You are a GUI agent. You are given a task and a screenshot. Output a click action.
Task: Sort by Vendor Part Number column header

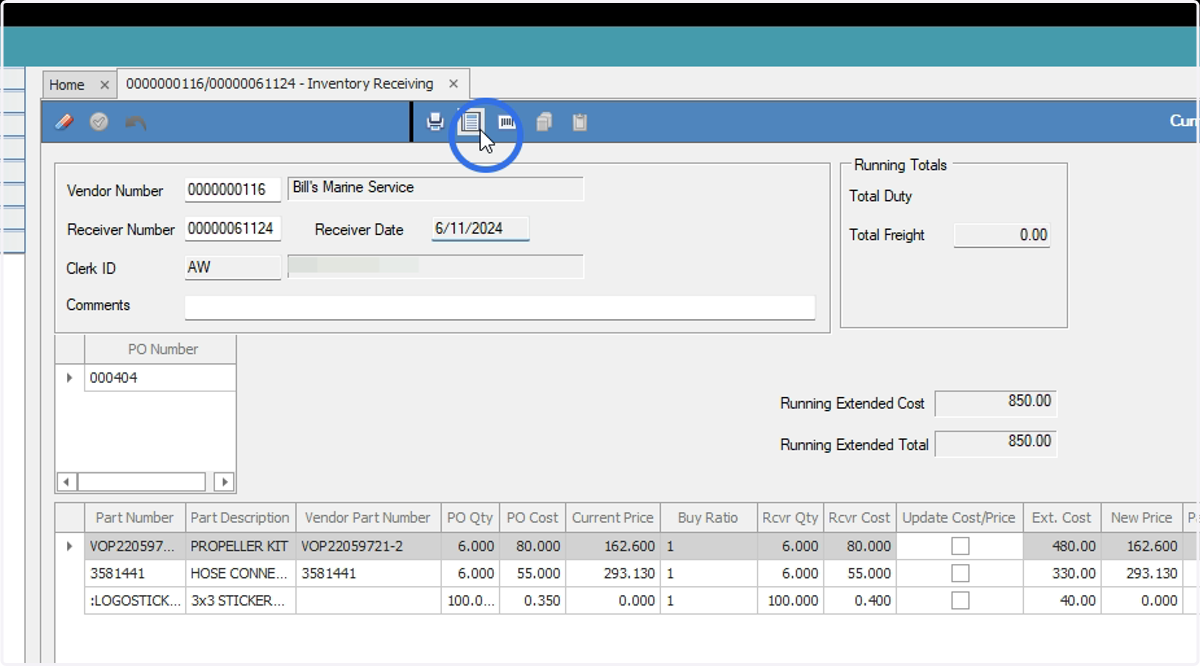click(367, 518)
